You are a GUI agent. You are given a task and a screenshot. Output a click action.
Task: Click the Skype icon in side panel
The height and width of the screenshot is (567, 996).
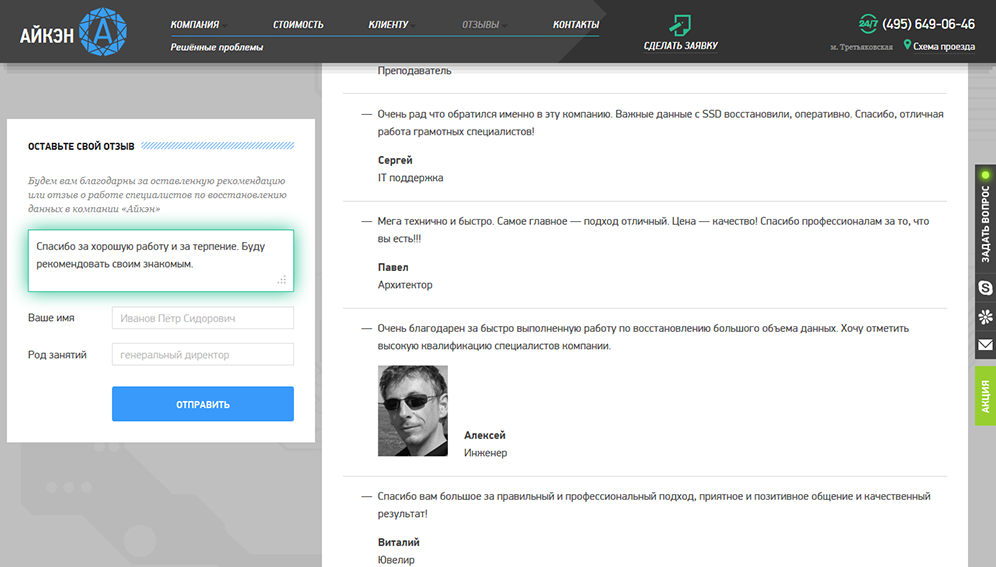pos(985,288)
